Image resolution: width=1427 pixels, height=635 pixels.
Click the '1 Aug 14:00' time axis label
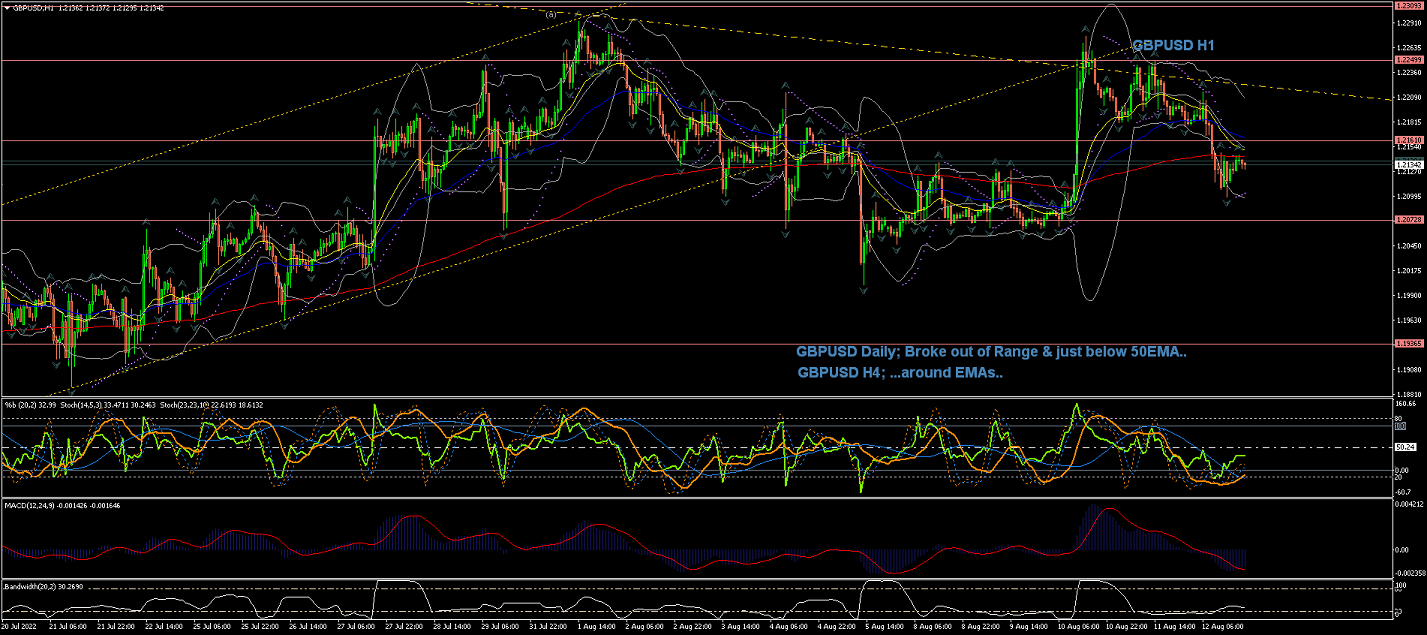[x=599, y=627]
